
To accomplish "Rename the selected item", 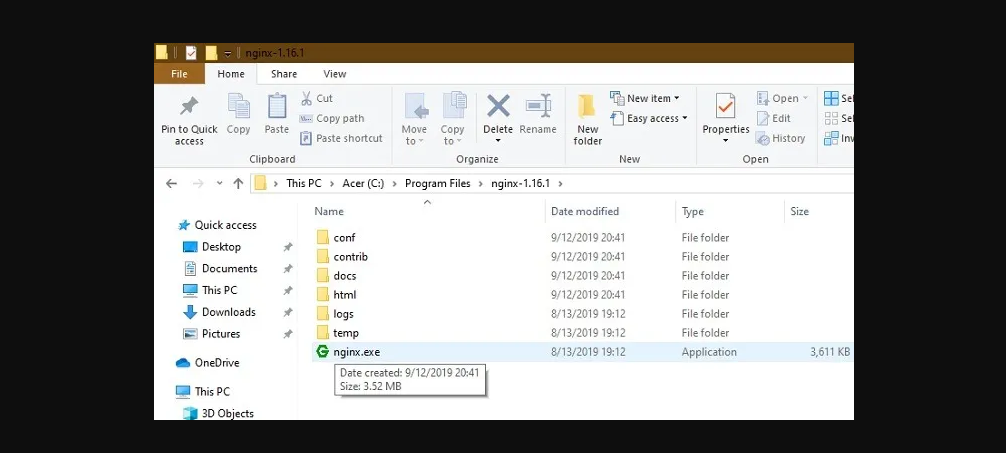I will pyautogui.click(x=538, y=114).
